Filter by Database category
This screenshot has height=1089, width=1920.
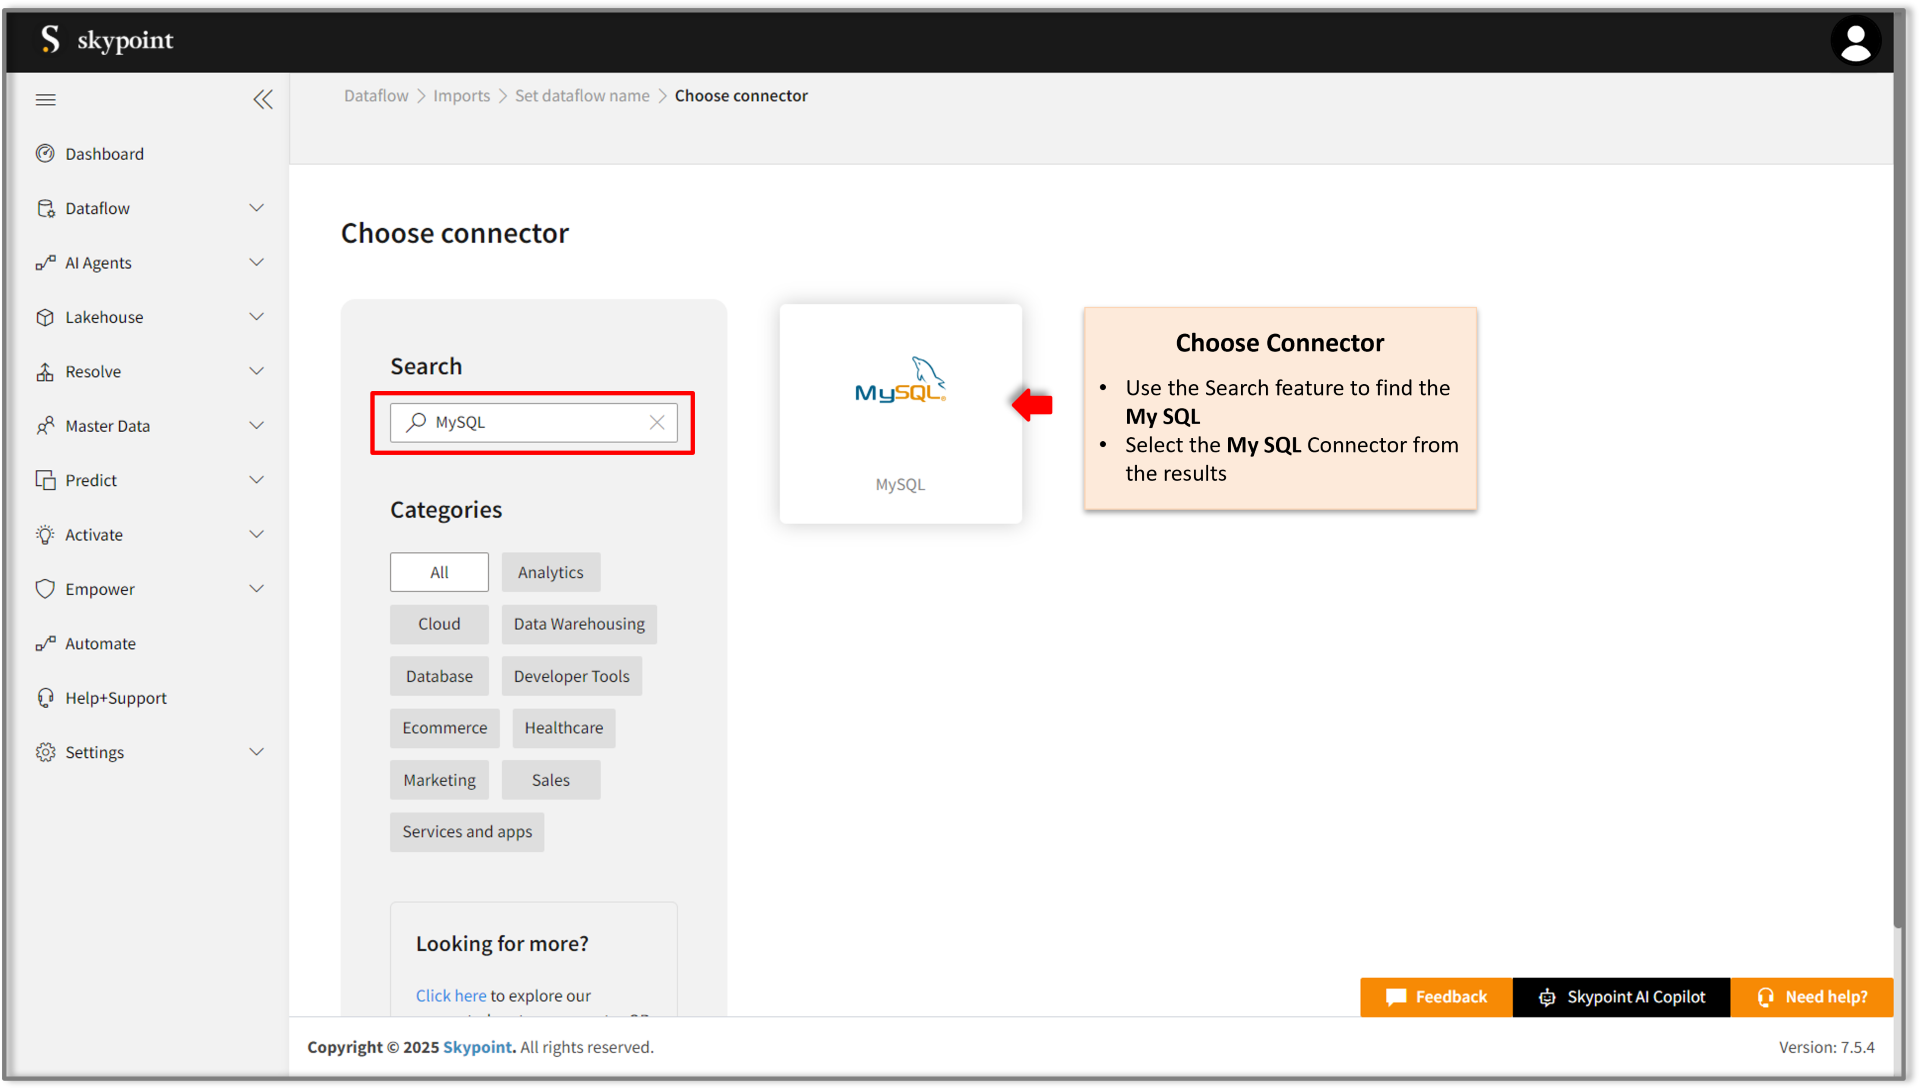pos(439,677)
